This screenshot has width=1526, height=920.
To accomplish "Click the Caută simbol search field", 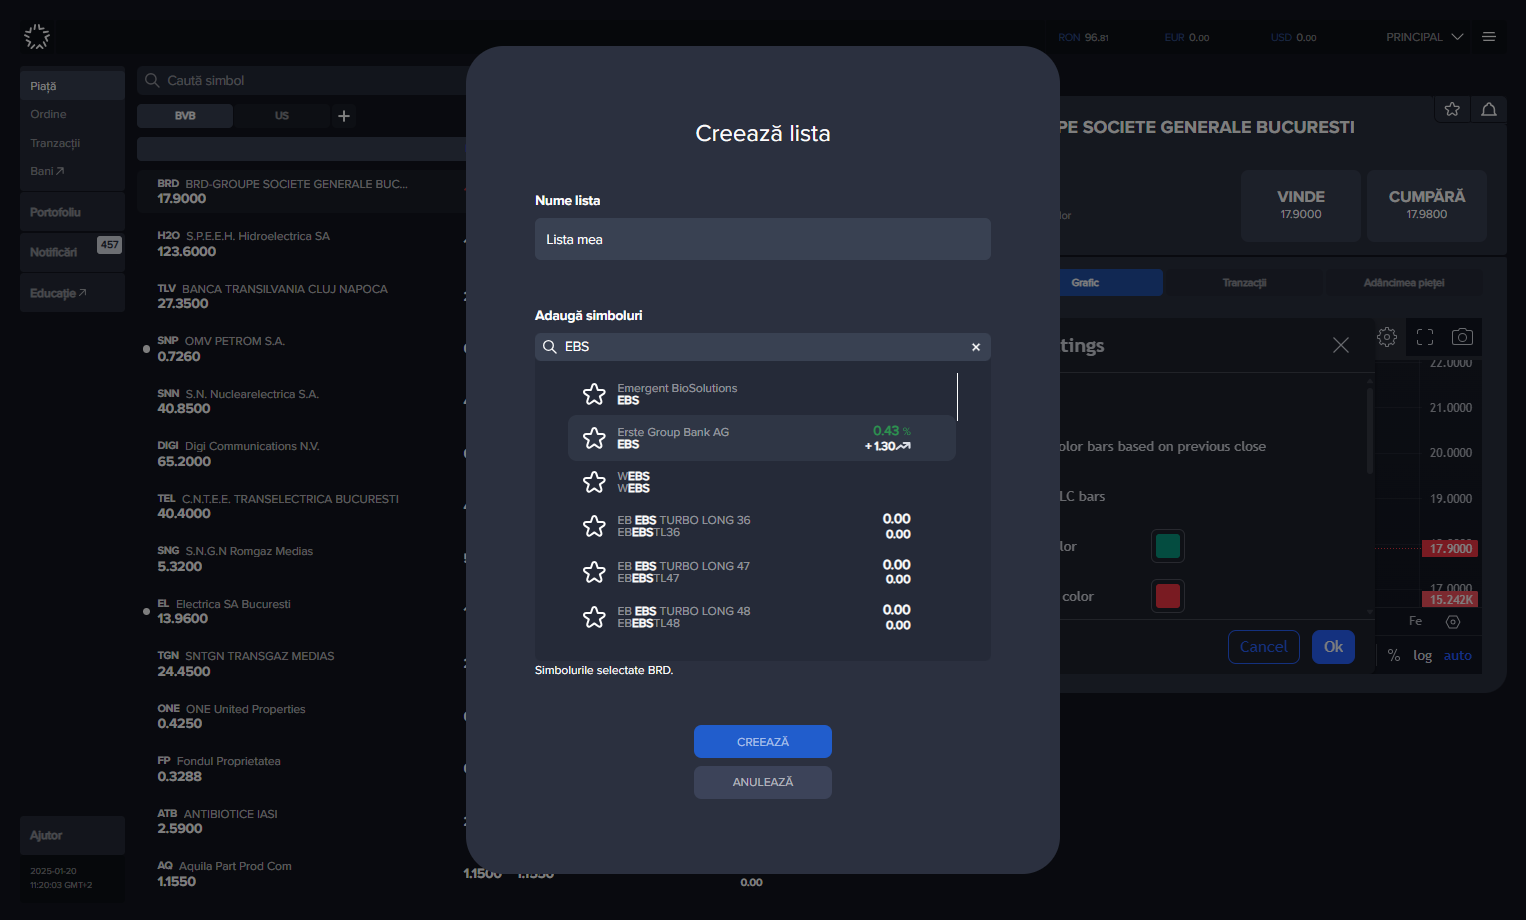I will point(302,80).
